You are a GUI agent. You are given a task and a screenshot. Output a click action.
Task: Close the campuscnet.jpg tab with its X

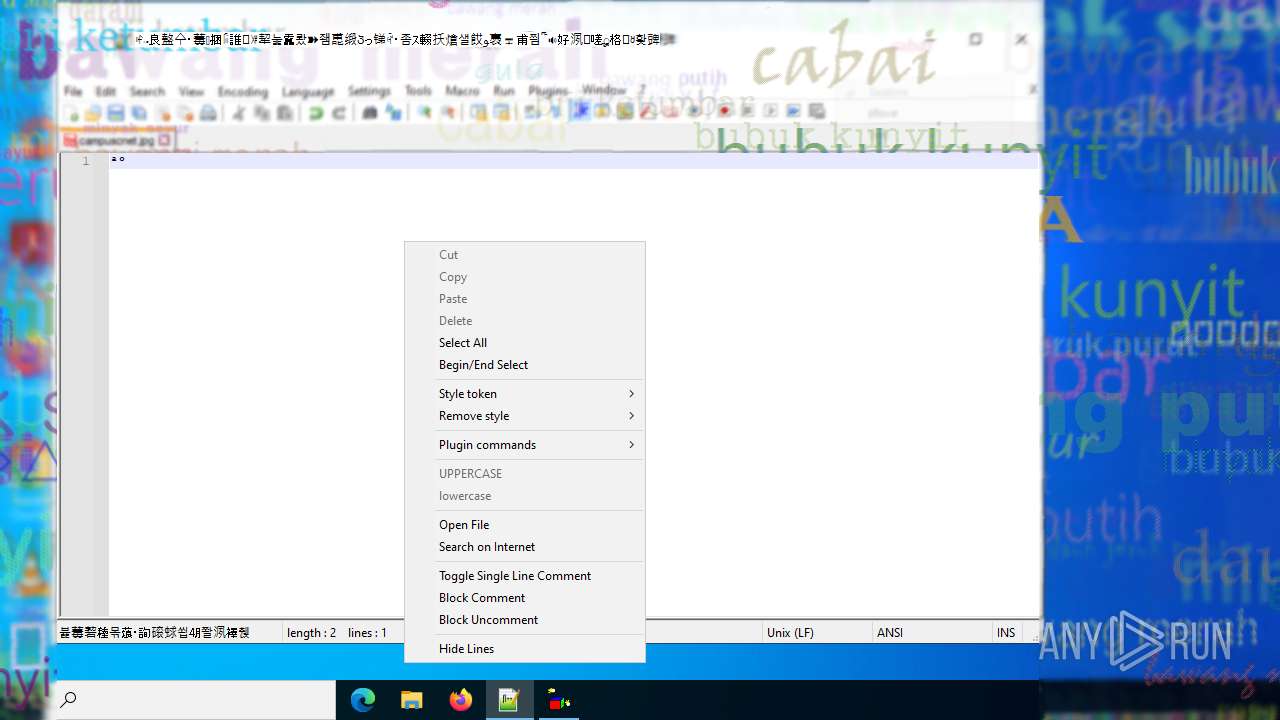165,141
